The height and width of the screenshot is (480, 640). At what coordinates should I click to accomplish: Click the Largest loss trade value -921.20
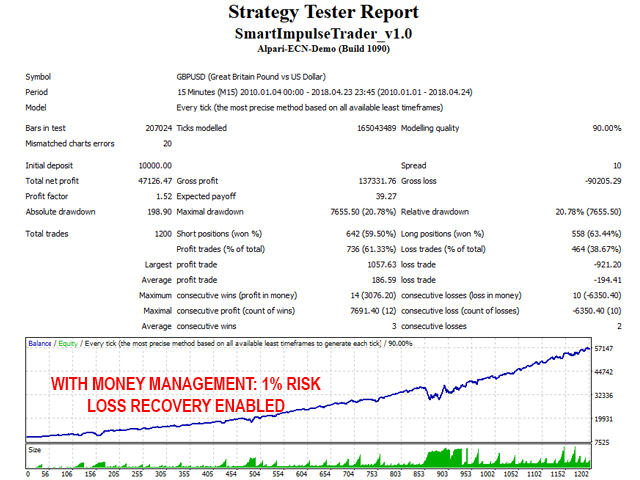tap(608, 264)
